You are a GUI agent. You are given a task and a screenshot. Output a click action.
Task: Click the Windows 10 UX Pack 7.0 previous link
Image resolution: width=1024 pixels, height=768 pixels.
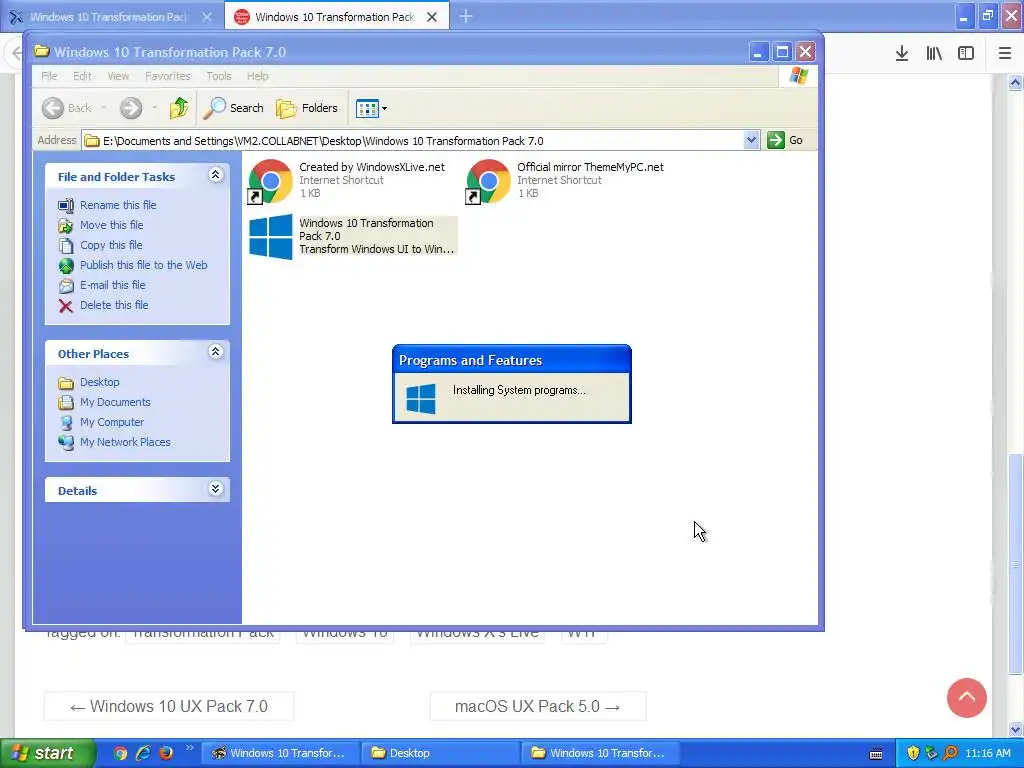coord(169,707)
